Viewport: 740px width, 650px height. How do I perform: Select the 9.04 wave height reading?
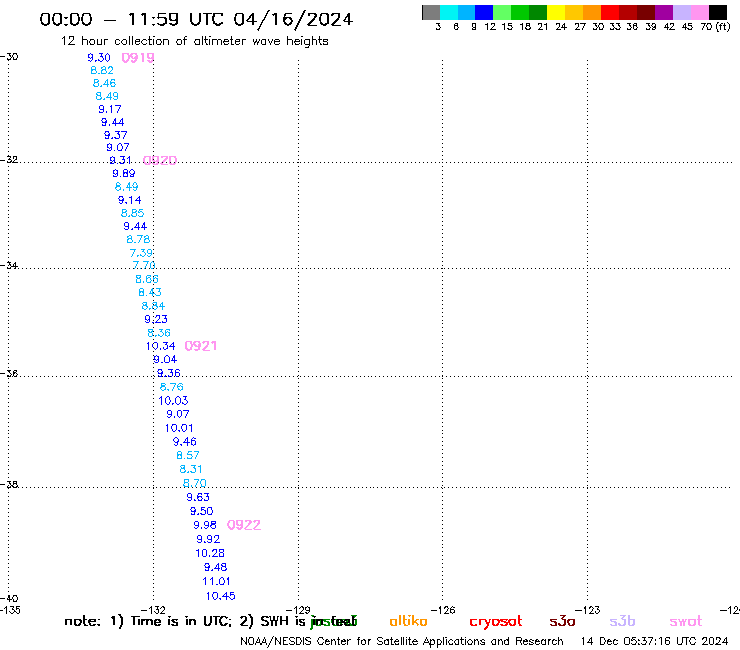[165, 359]
